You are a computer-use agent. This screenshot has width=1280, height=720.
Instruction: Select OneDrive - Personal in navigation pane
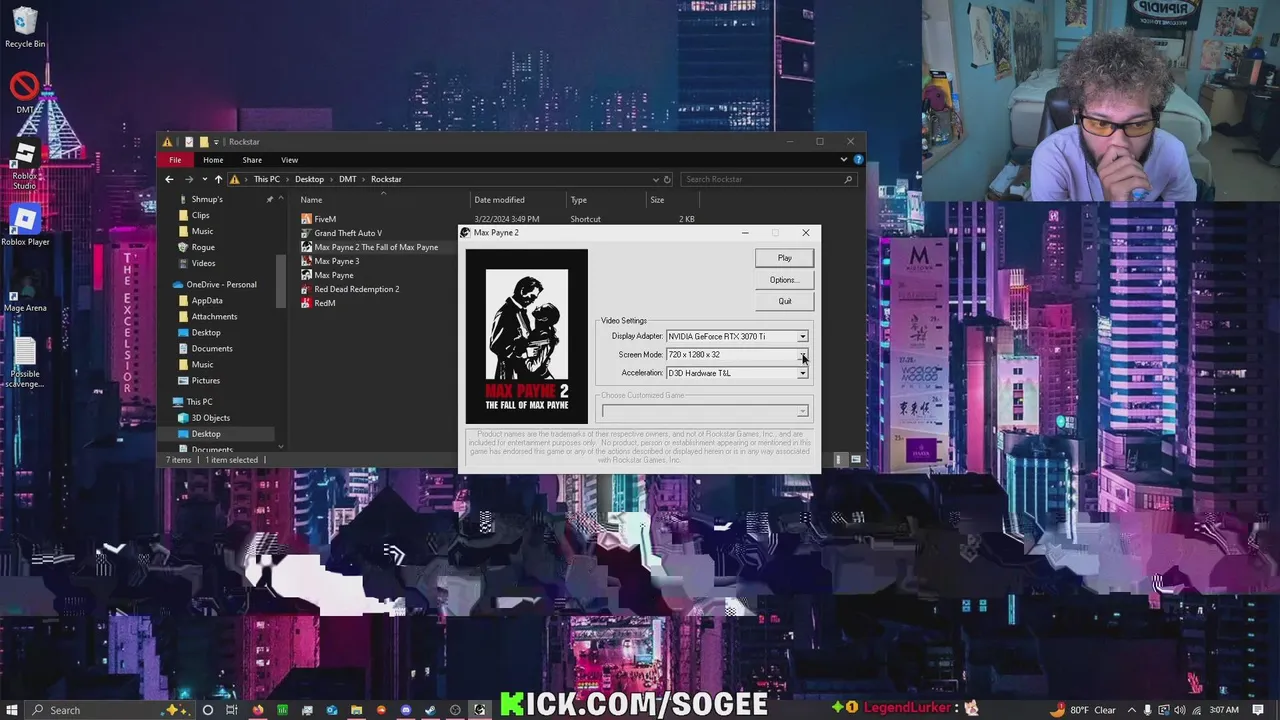(x=221, y=284)
